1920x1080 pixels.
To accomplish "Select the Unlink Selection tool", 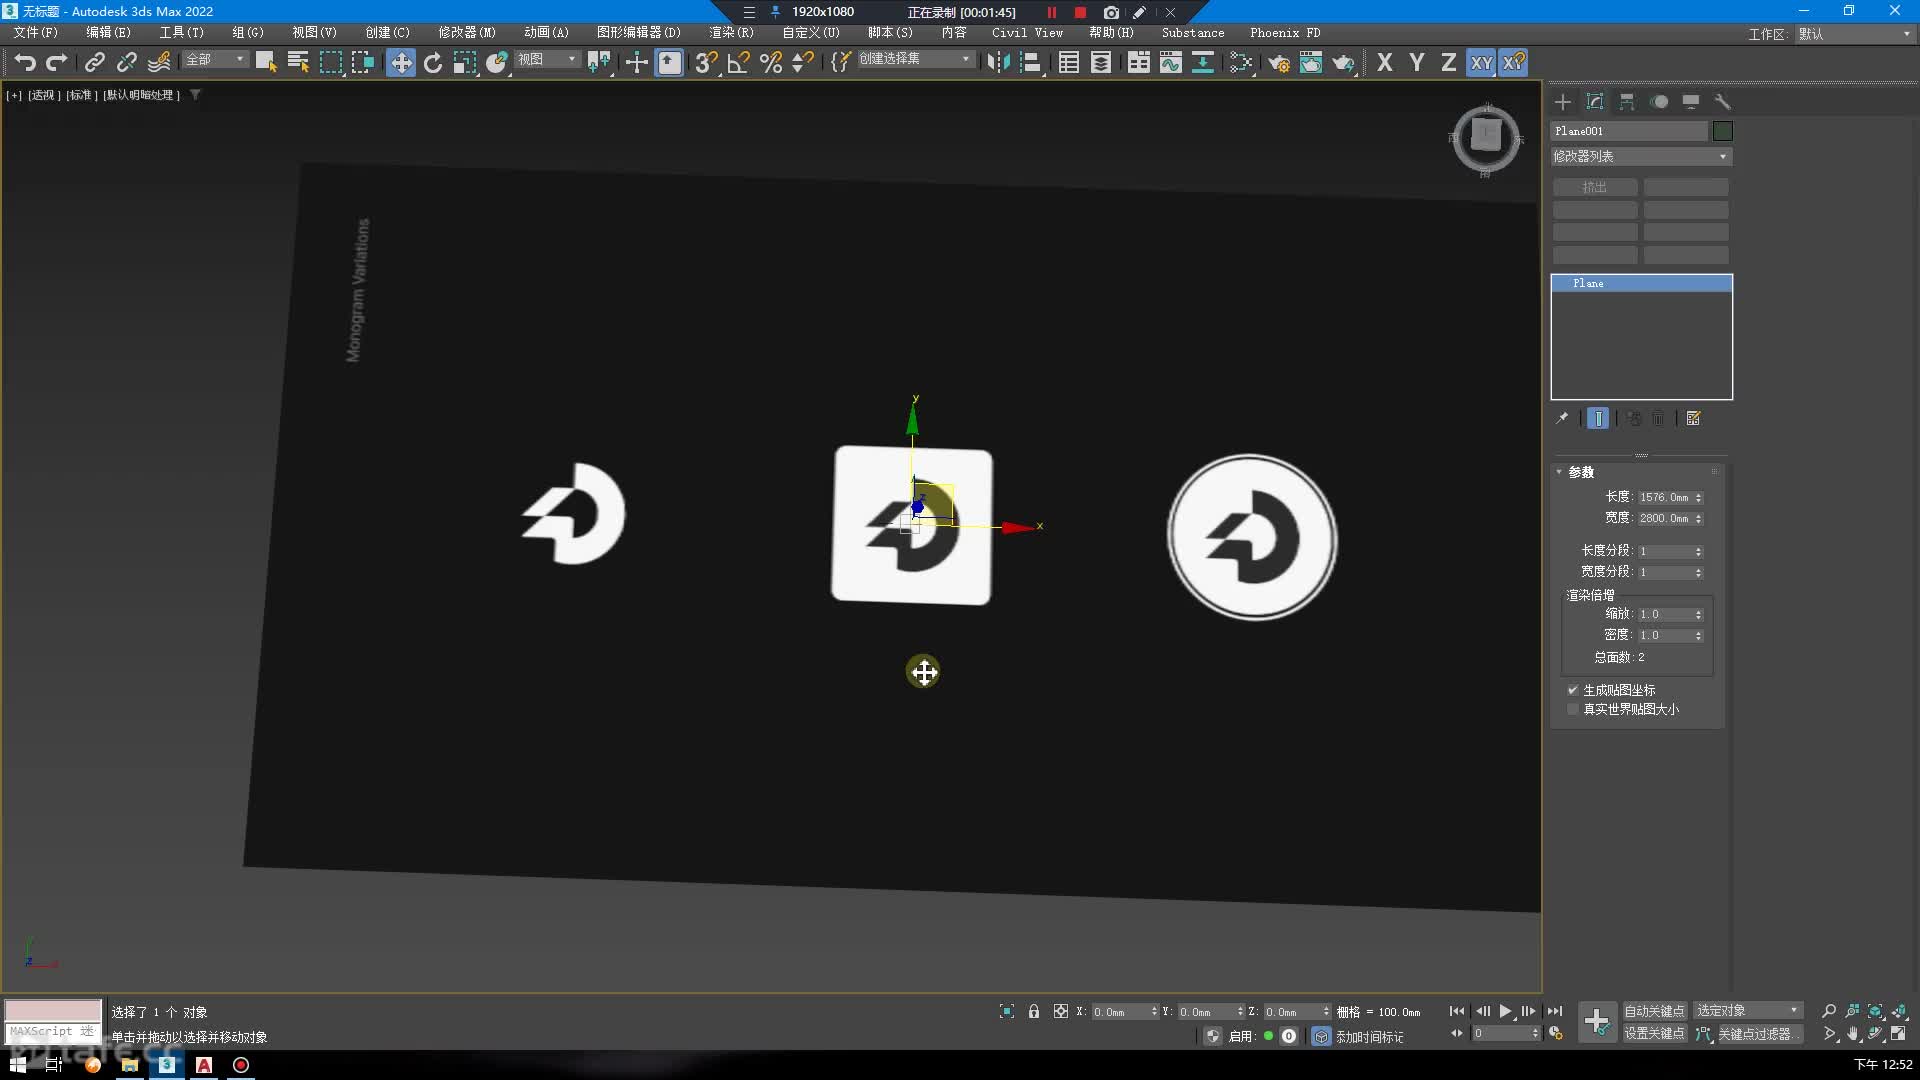I will click(126, 62).
